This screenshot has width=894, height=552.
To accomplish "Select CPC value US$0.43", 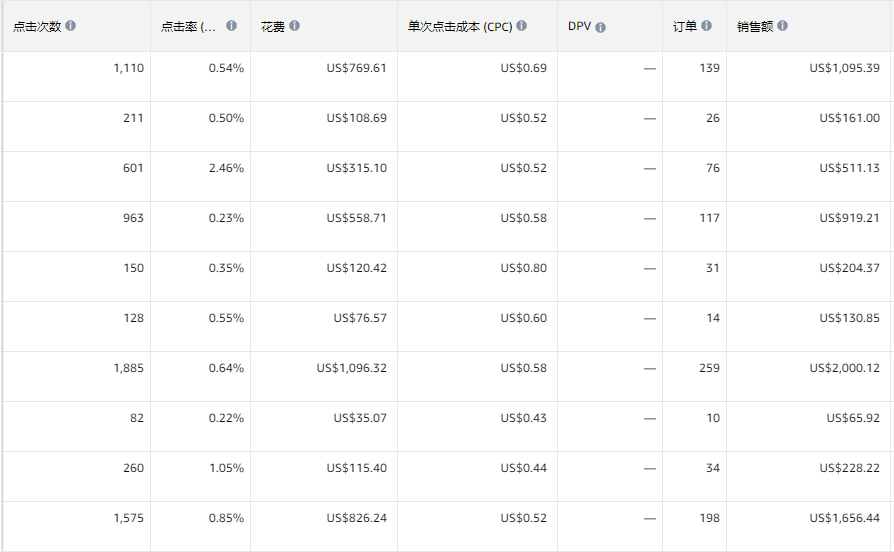I will pyautogui.click(x=523, y=418).
